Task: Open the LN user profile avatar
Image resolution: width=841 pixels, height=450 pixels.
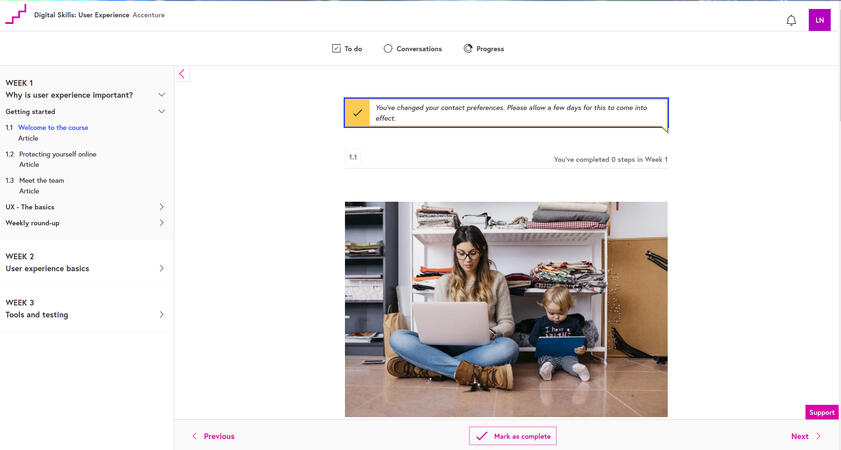Action: pyautogui.click(x=819, y=20)
